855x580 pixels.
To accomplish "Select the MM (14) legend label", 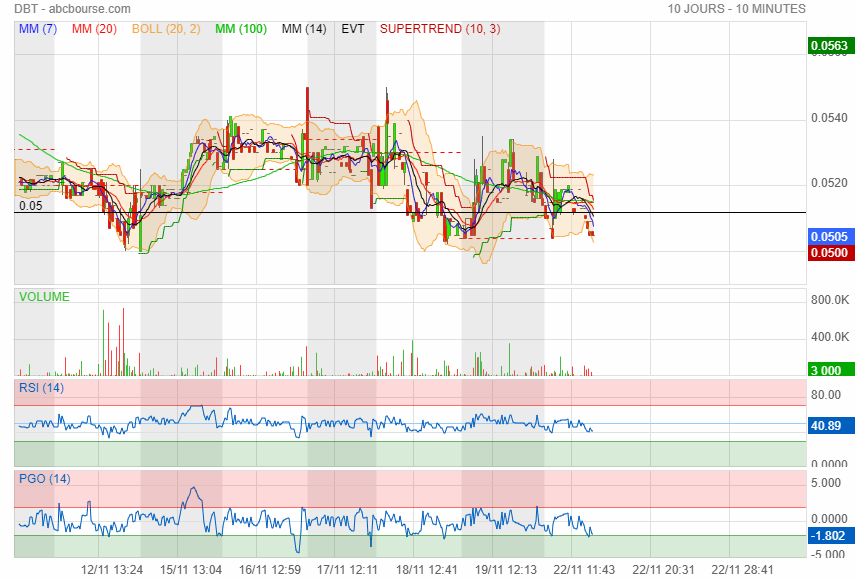I will pyautogui.click(x=304, y=29).
